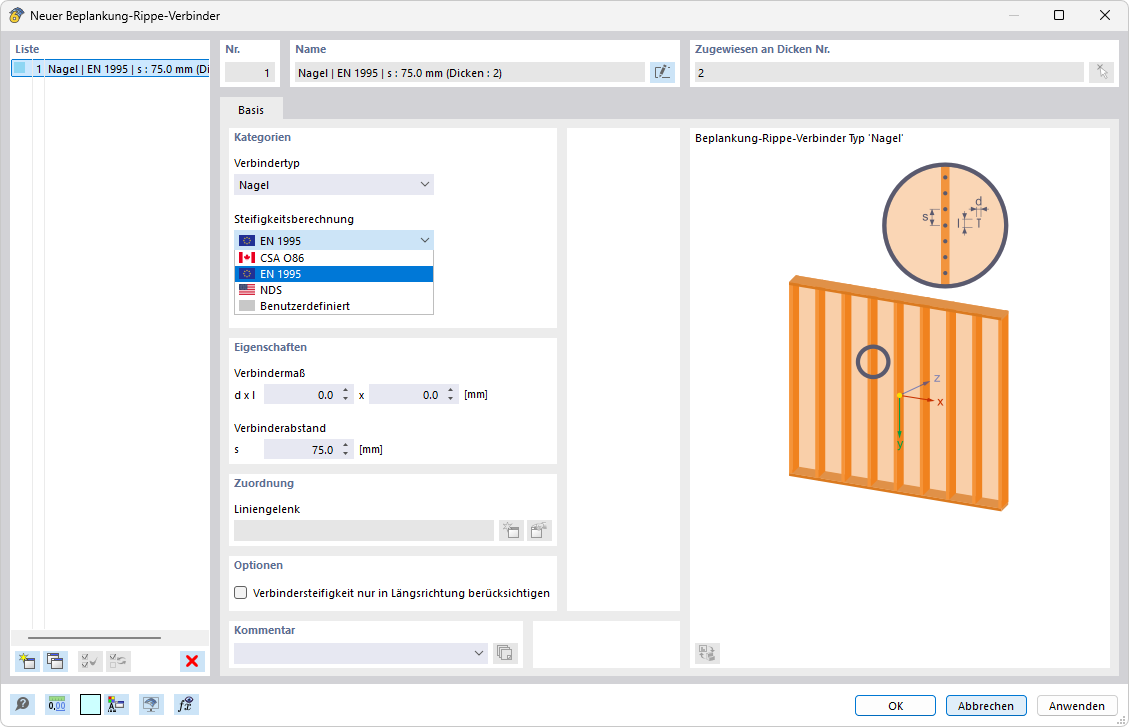Click the select Liniengelenk graphically icon
This screenshot has height=727, width=1129.
[x=539, y=530]
